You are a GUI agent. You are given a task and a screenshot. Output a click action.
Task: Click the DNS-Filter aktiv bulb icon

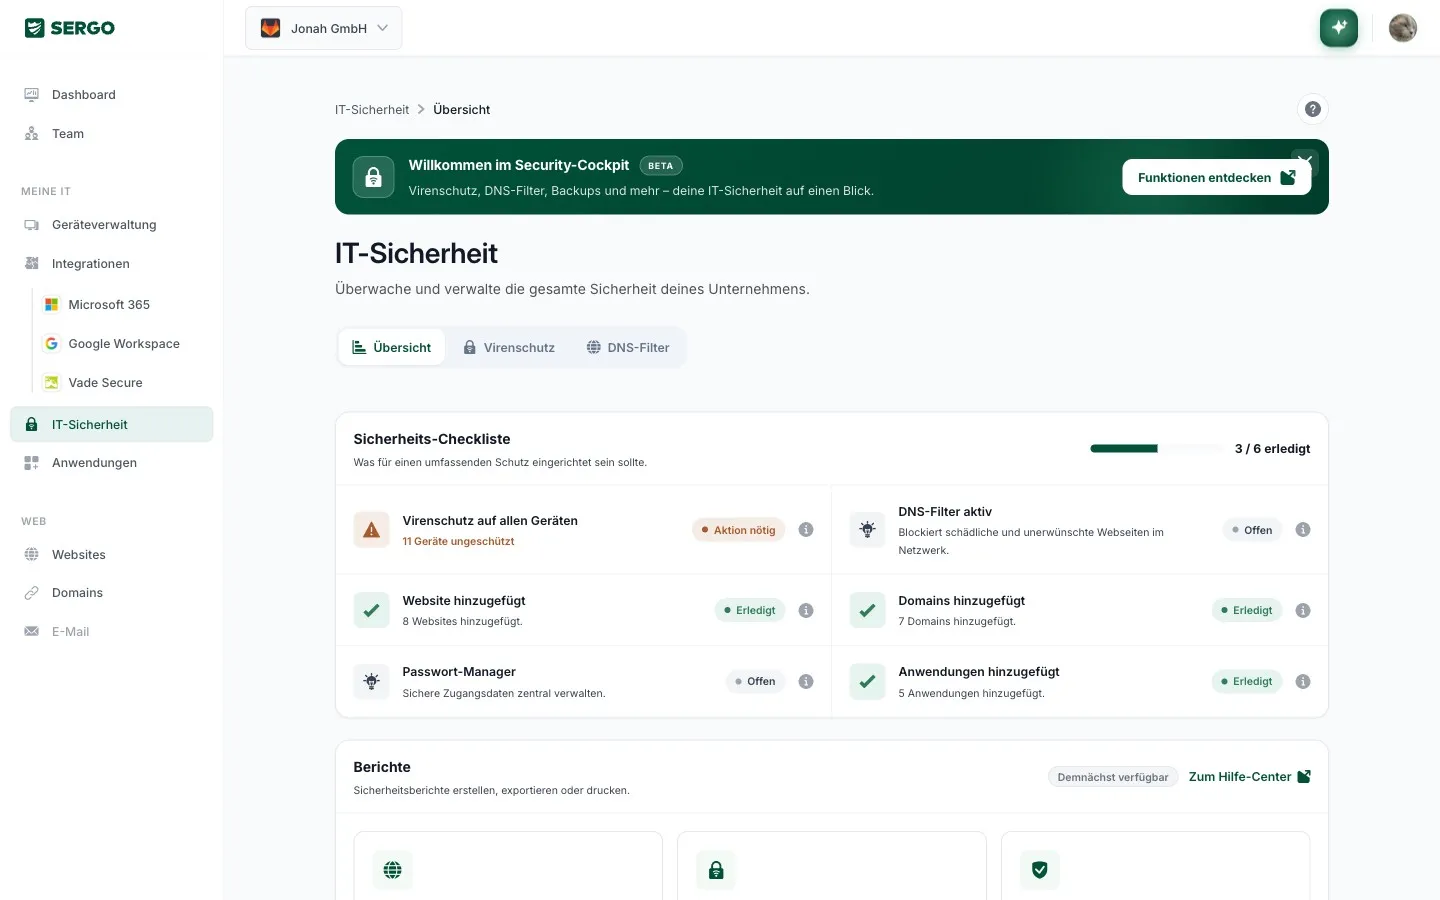click(x=868, y=530)
